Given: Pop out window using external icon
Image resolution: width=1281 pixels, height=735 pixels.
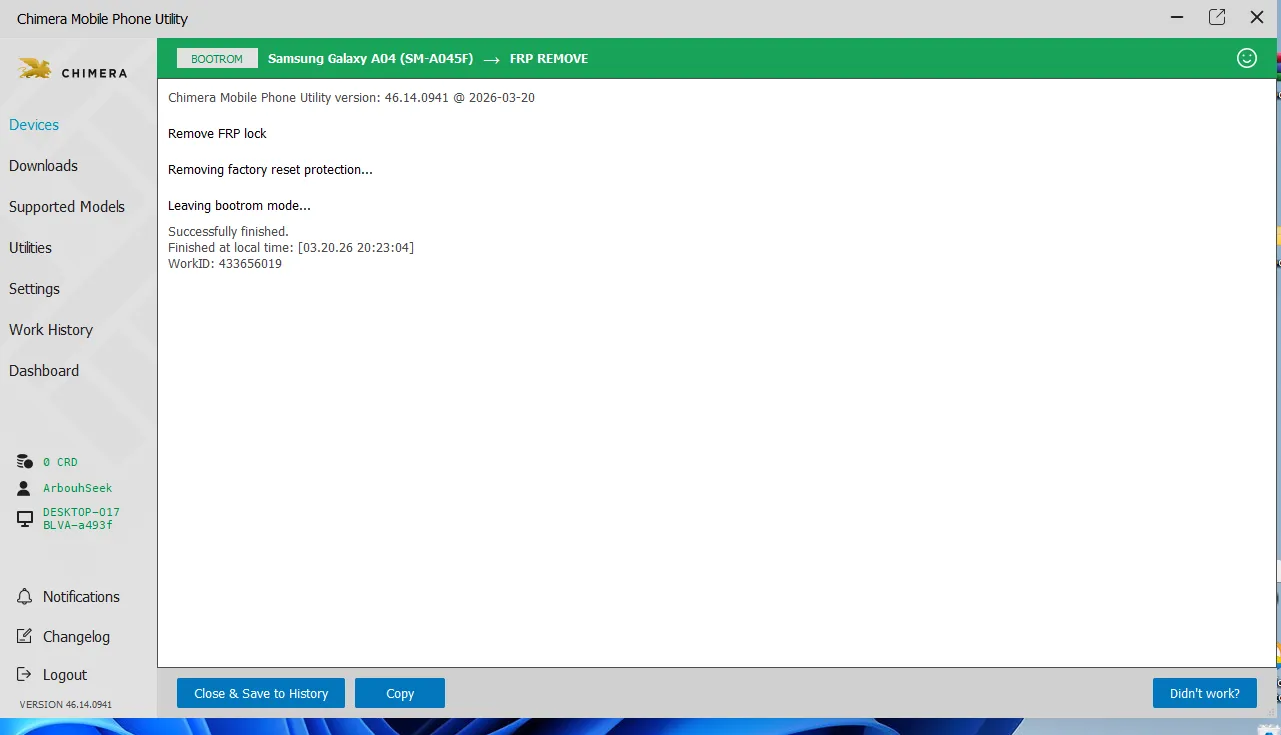Looking at the screenshot, I should 1216,17.
